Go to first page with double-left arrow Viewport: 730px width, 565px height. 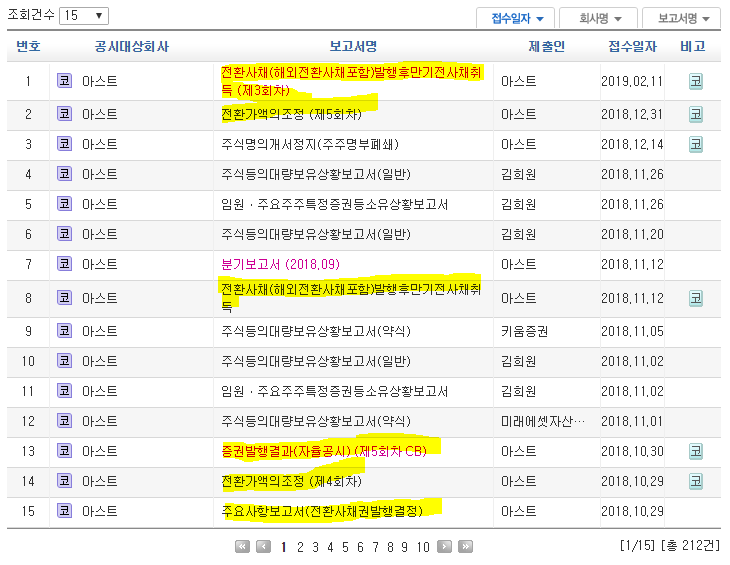(242, 546)
